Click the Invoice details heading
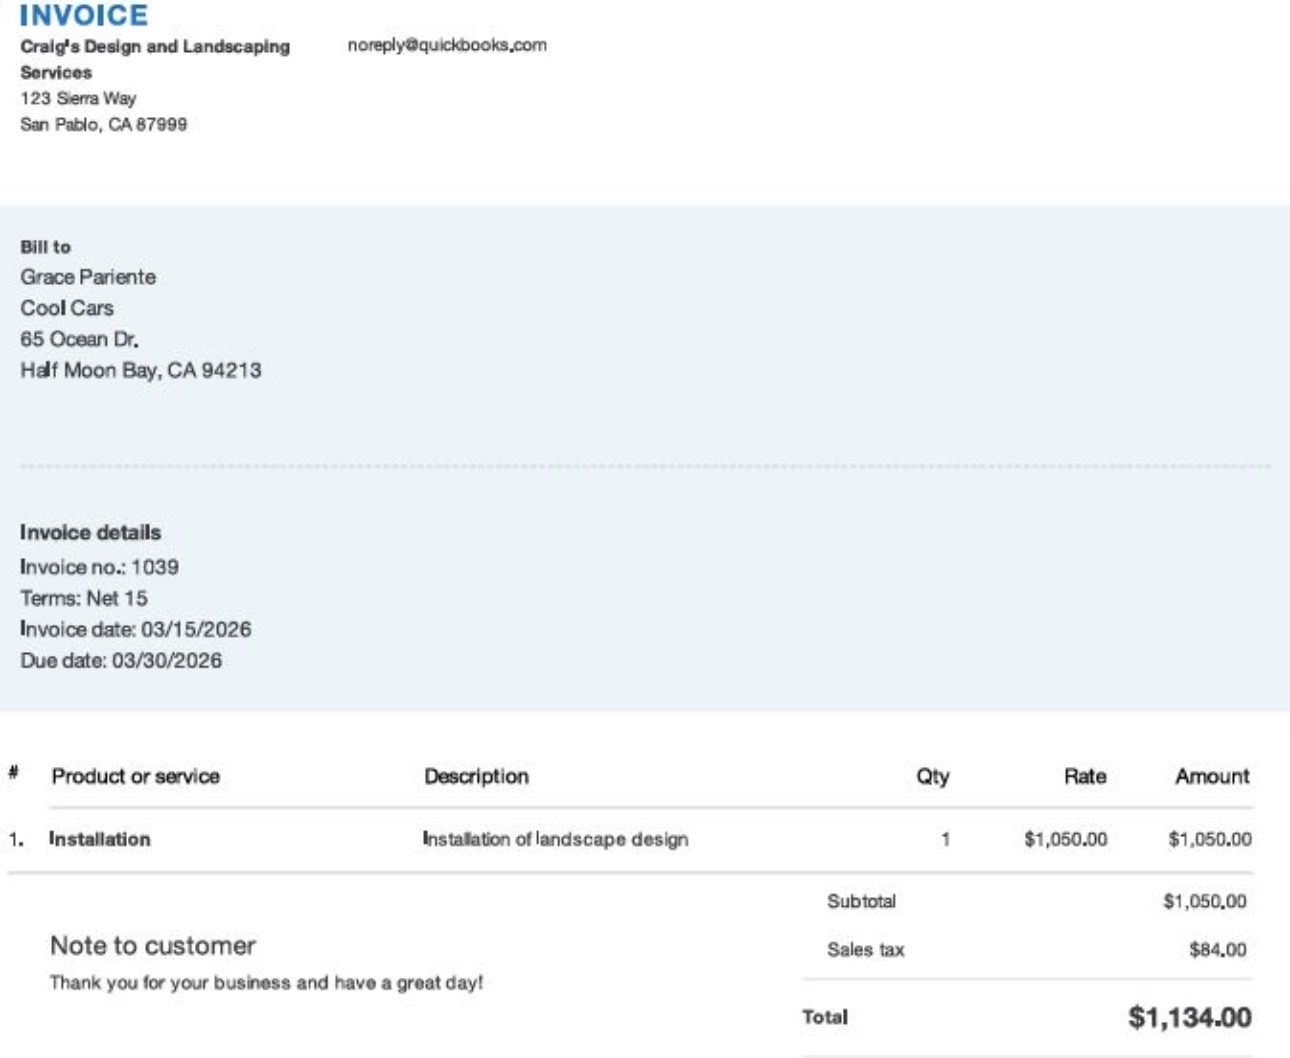1290x1058 pixels. [x=90, y=532]
